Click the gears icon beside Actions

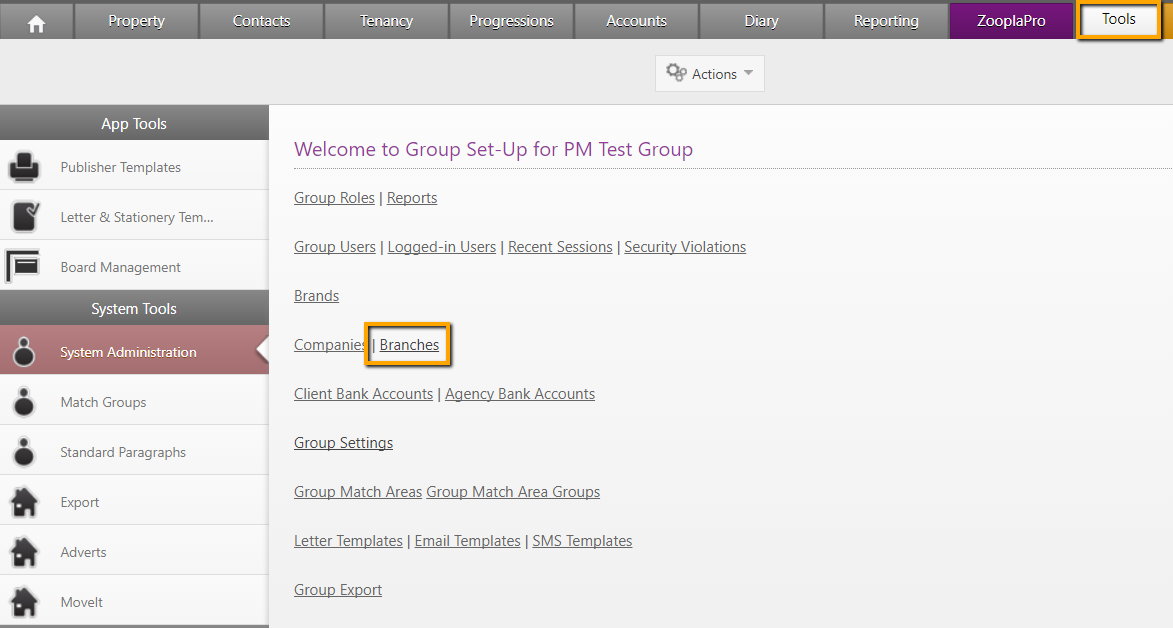tap(676, 73)
